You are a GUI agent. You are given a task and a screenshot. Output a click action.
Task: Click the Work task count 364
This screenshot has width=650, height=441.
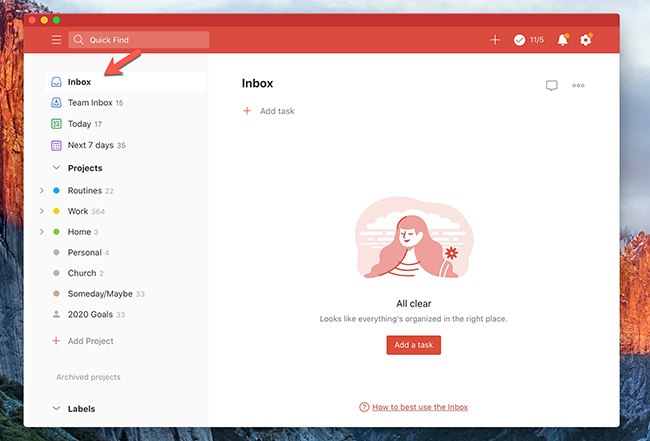click(x=98, y=211)
